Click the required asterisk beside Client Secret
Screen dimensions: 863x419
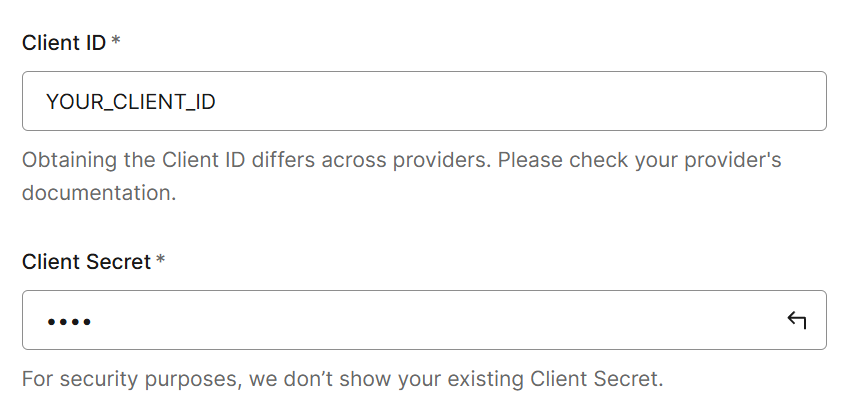pos(160,261)
